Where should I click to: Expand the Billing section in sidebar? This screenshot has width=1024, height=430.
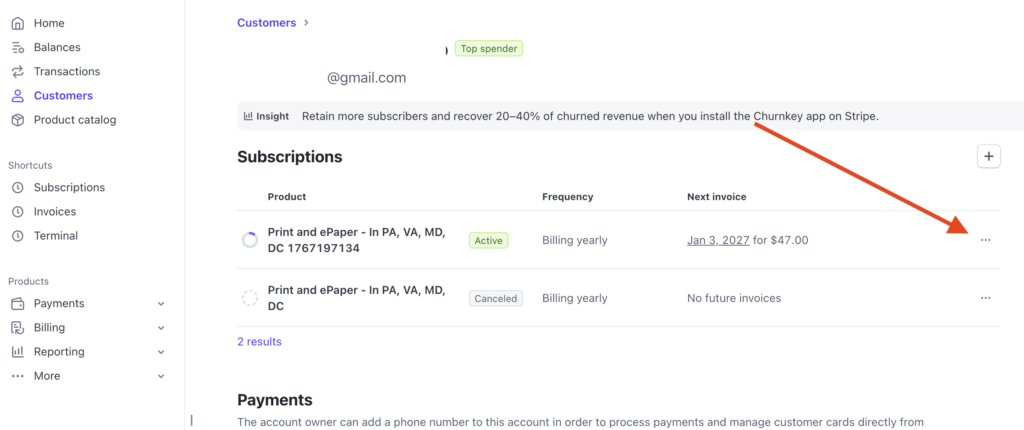pyautogui.click(x=161, y=327)
